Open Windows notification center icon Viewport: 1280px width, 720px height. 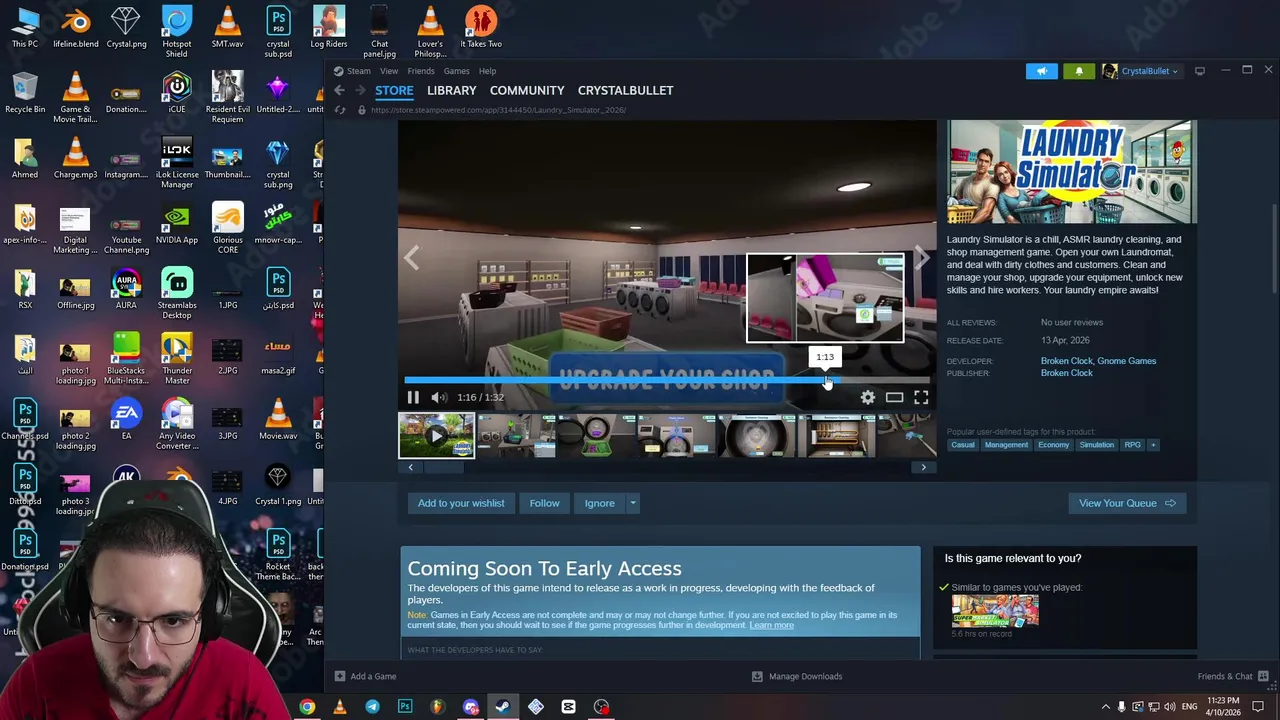tap(1258, 707)
